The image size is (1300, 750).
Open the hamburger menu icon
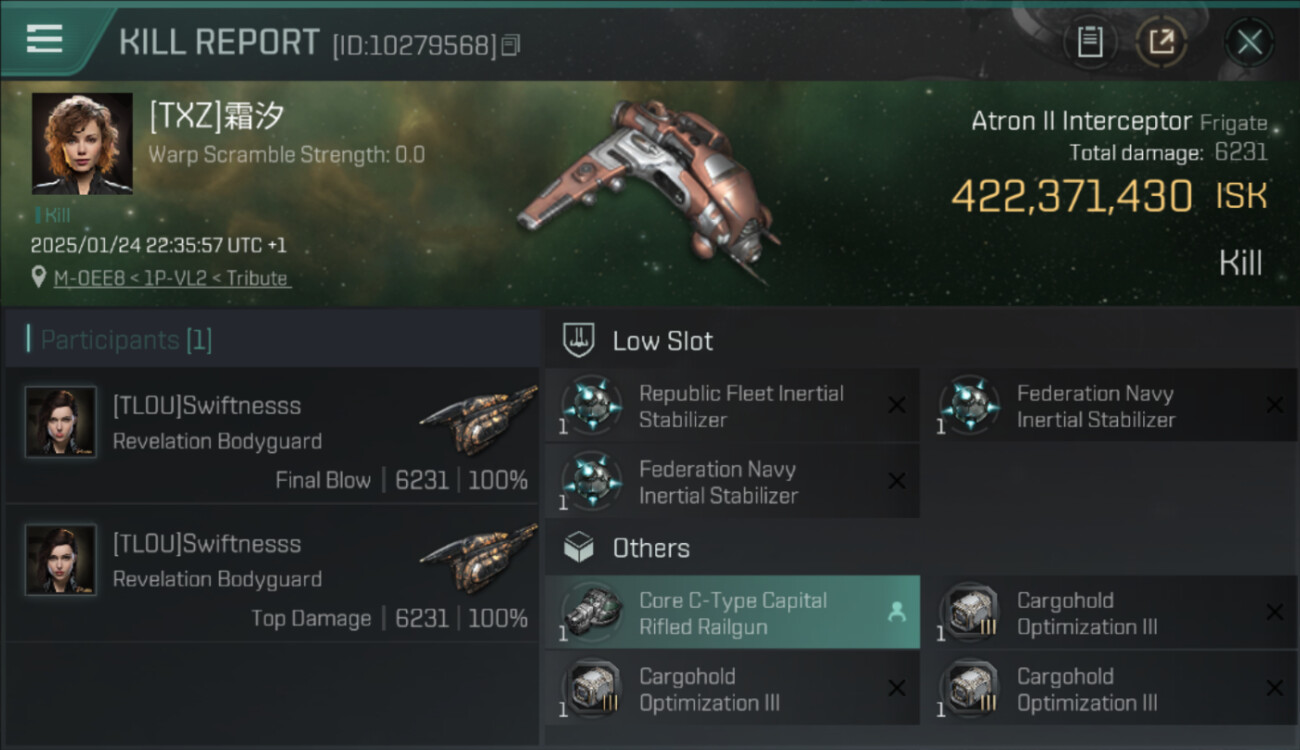coord(45,40)
